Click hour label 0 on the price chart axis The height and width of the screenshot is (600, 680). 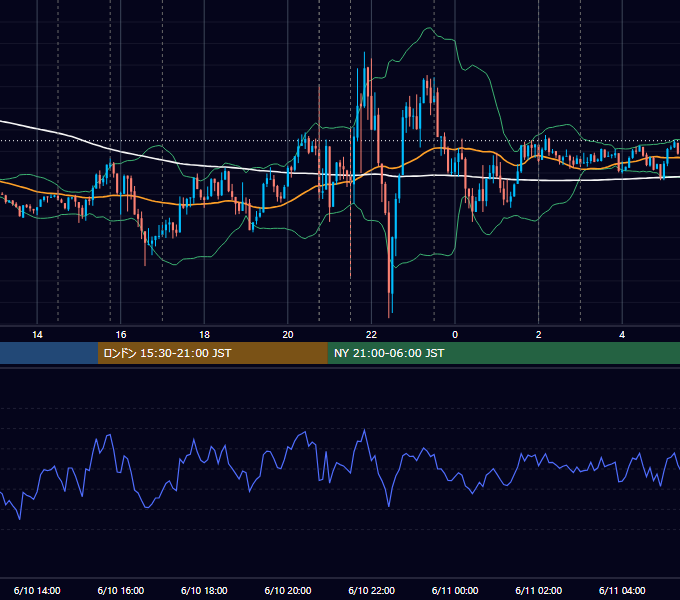click(455, 335)
